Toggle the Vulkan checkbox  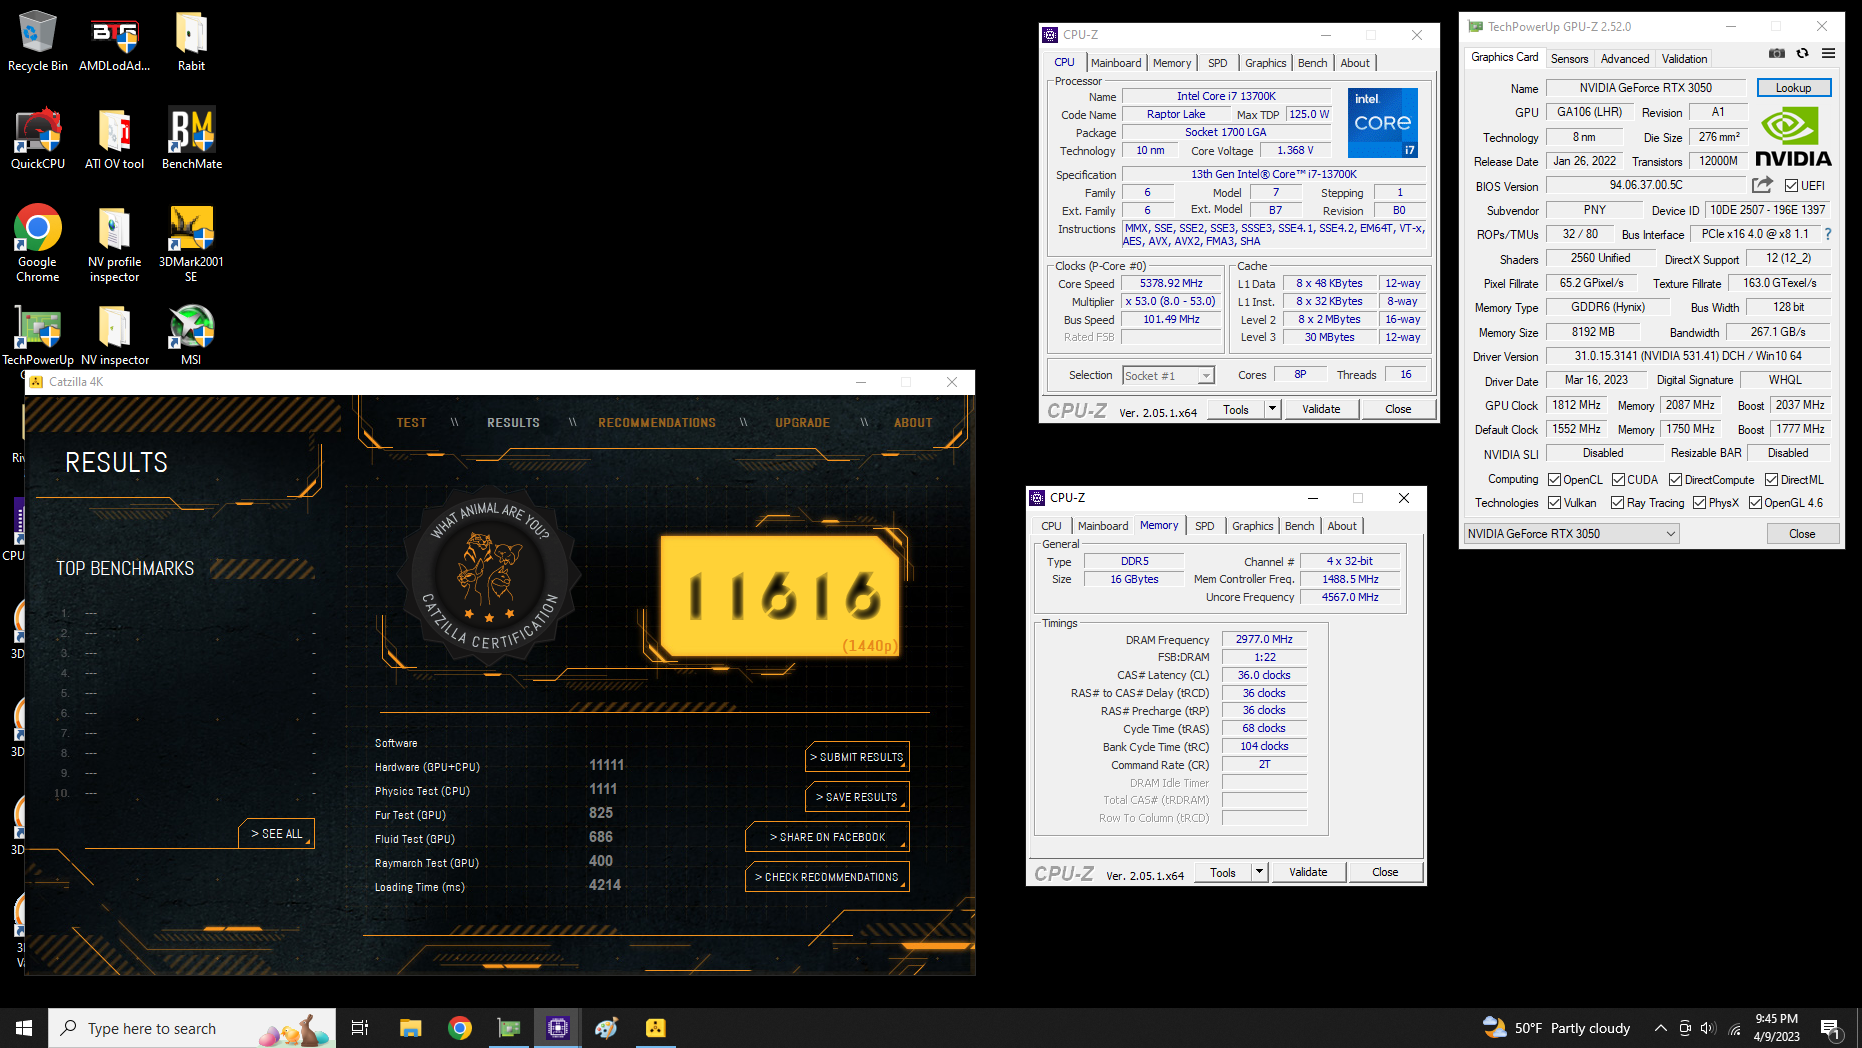click(1554, 503)
